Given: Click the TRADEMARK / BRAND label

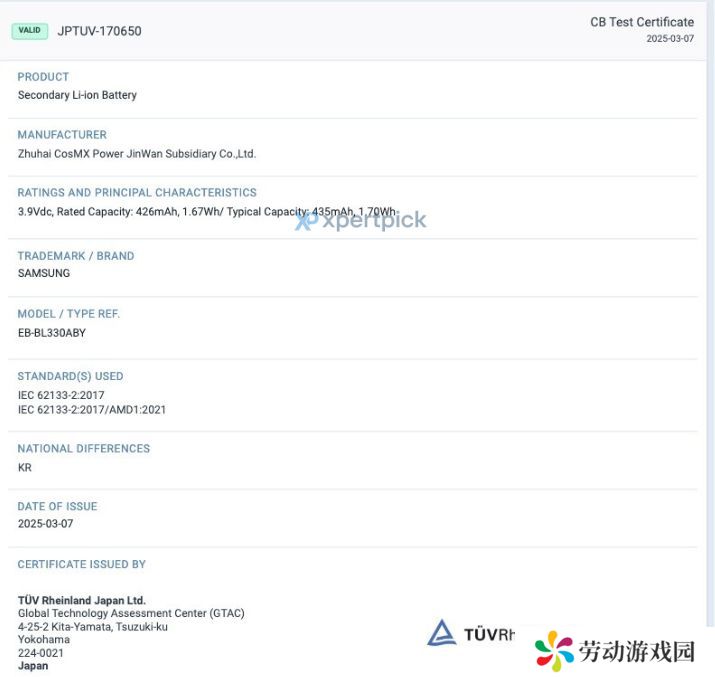Looking at the screenshot, I should (76, 256).
